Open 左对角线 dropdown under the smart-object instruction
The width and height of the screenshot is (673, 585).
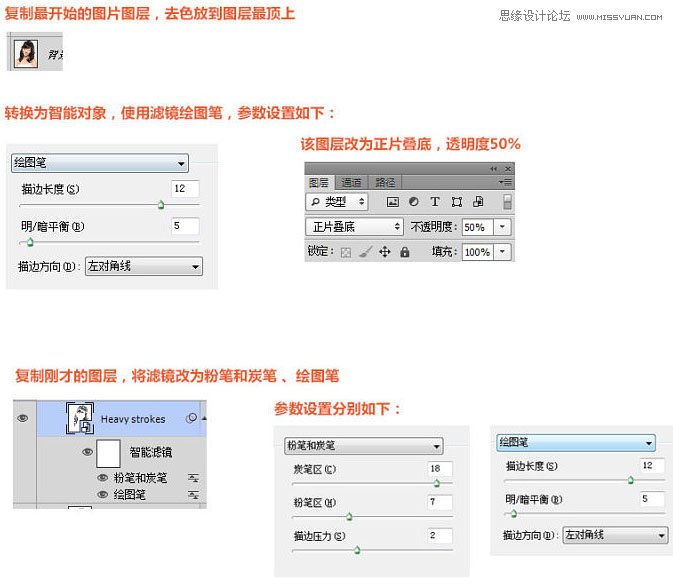144,267
